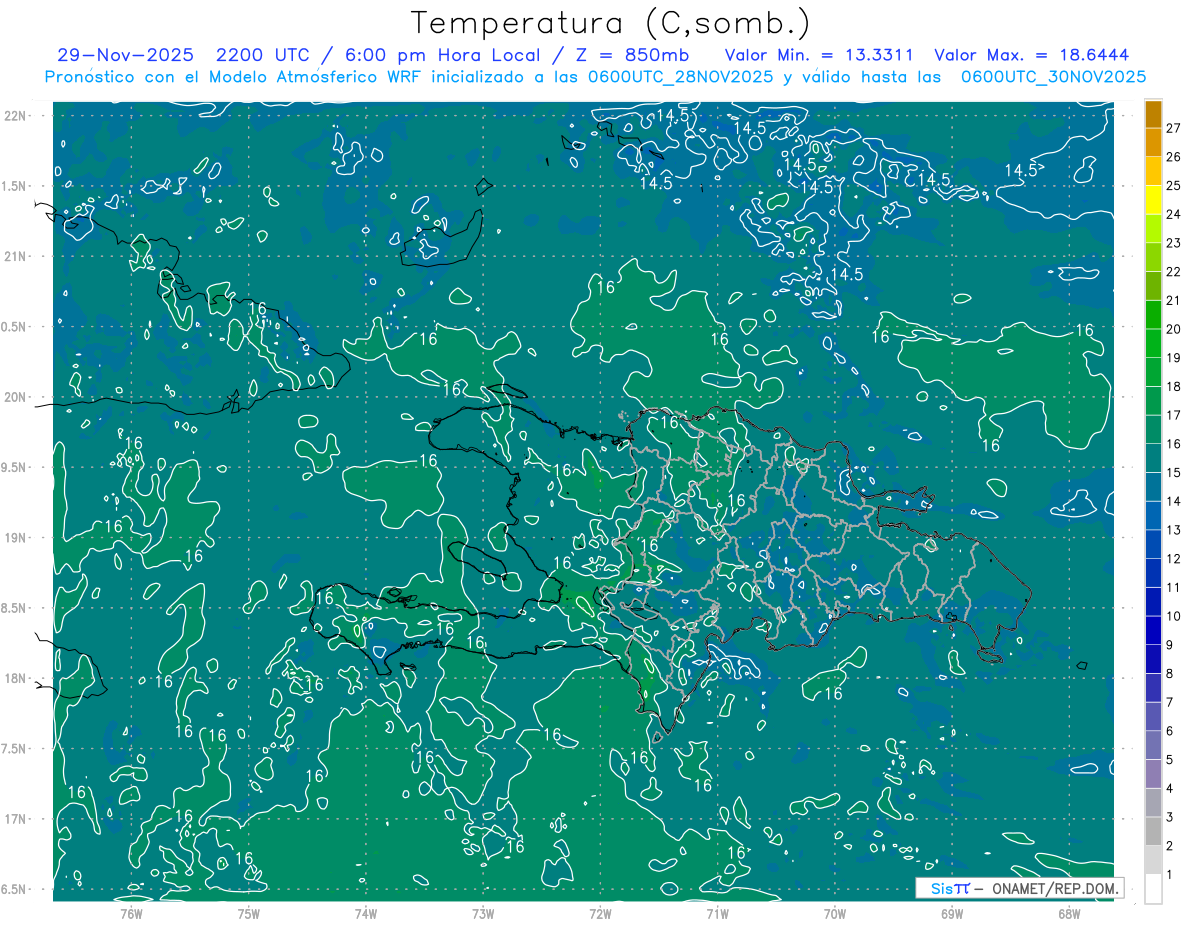Click the latitude axis label '18N'
1200x927 pixels.
pyautogui.click(x=16, y=679)
